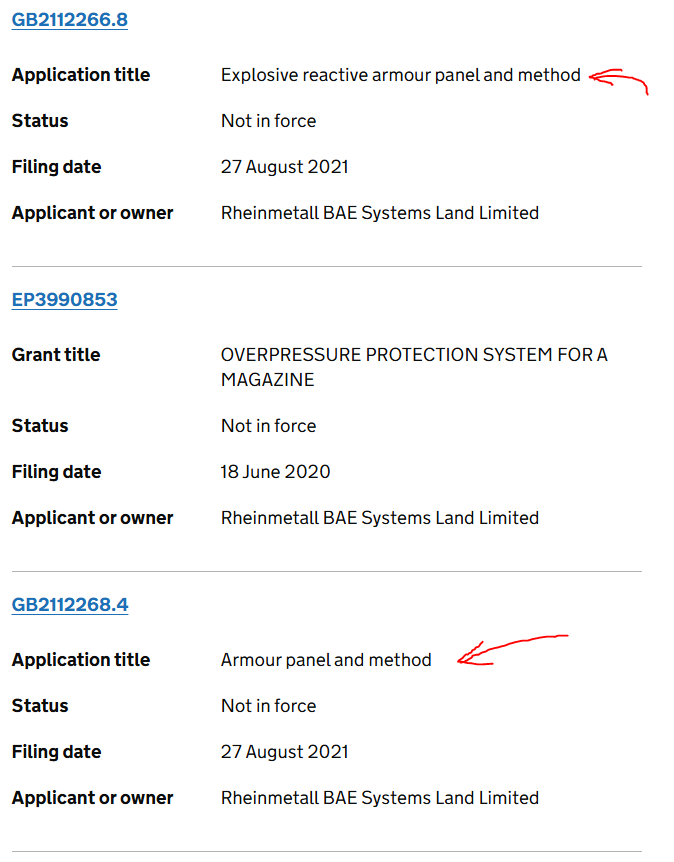Click the 'Armour panel and method' title text
This screenshot has width=674, height=862.
click(x=326, y=660)
